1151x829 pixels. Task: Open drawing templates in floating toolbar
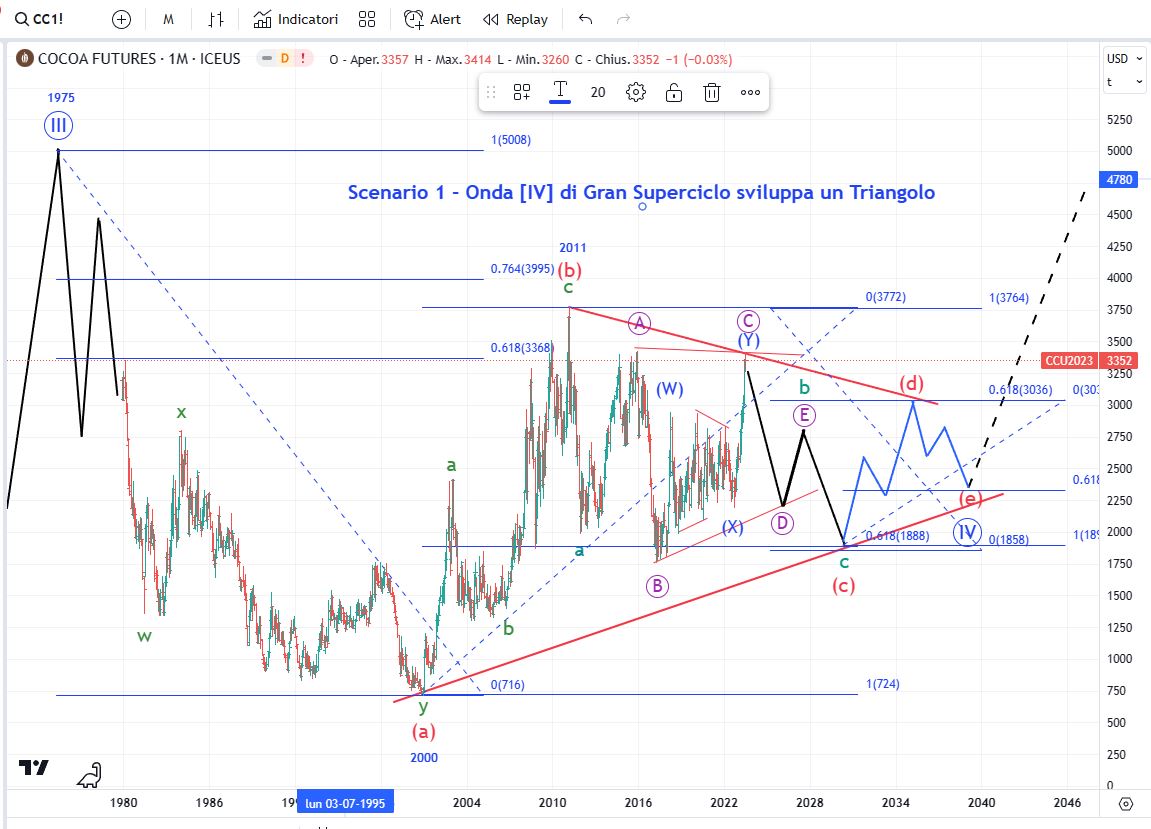click(522, 93)
